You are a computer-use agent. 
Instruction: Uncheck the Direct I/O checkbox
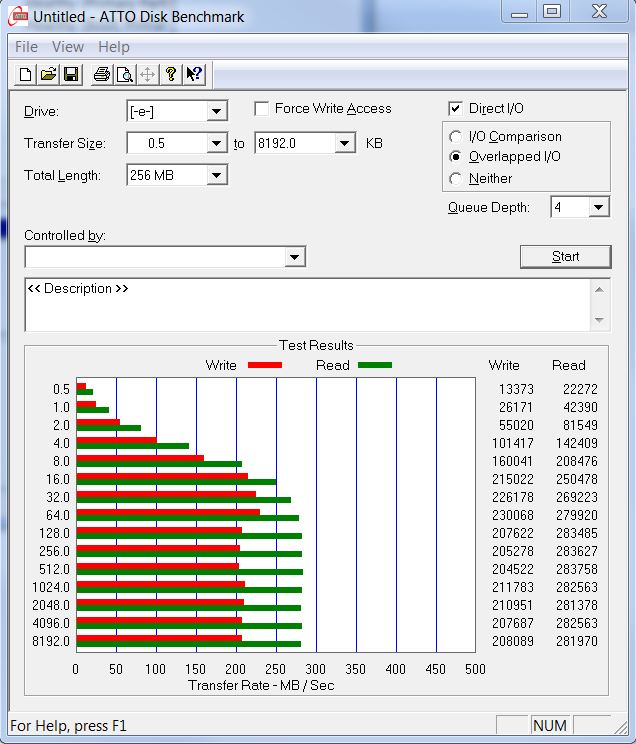[x=456, y=109]
